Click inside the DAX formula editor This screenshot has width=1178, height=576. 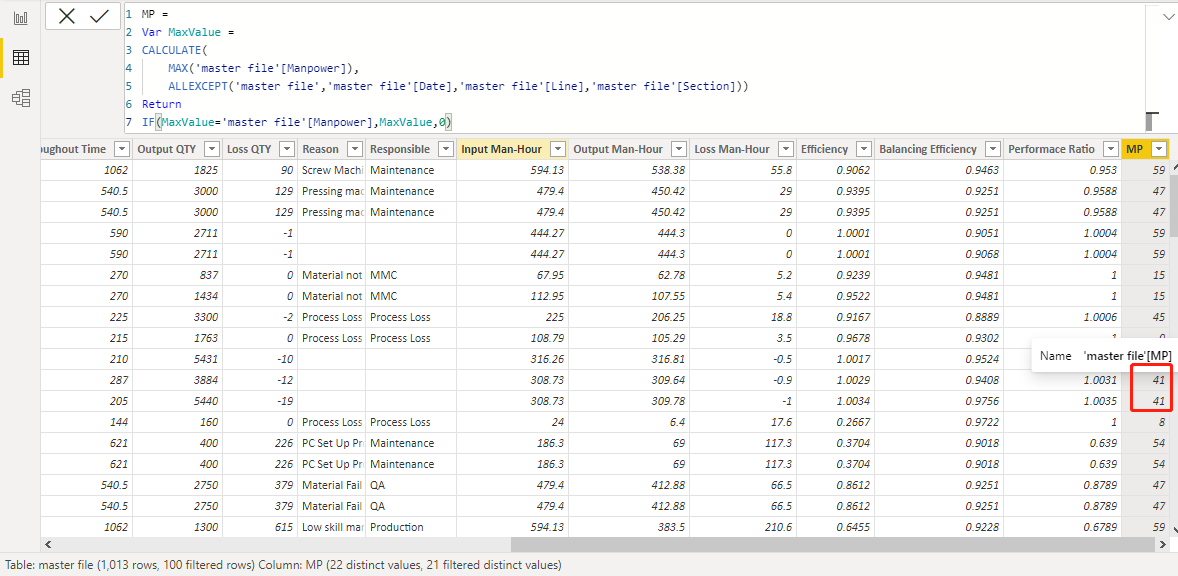tap(634, 68)
